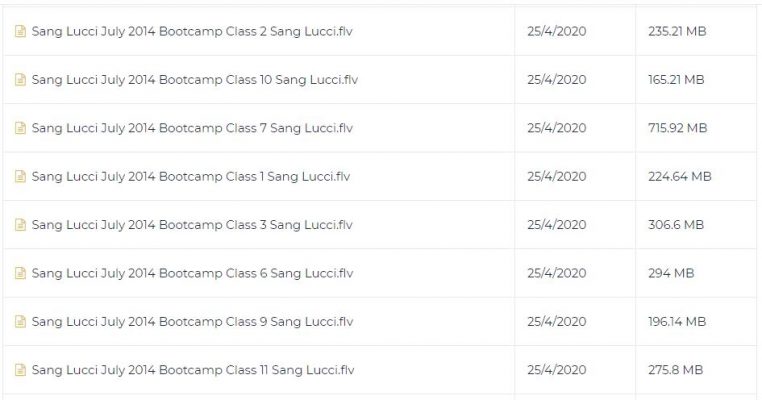The image size is (762, 400).
Task: Click the file icon beside Bootcamp Class 7
Action: point(20,128)
